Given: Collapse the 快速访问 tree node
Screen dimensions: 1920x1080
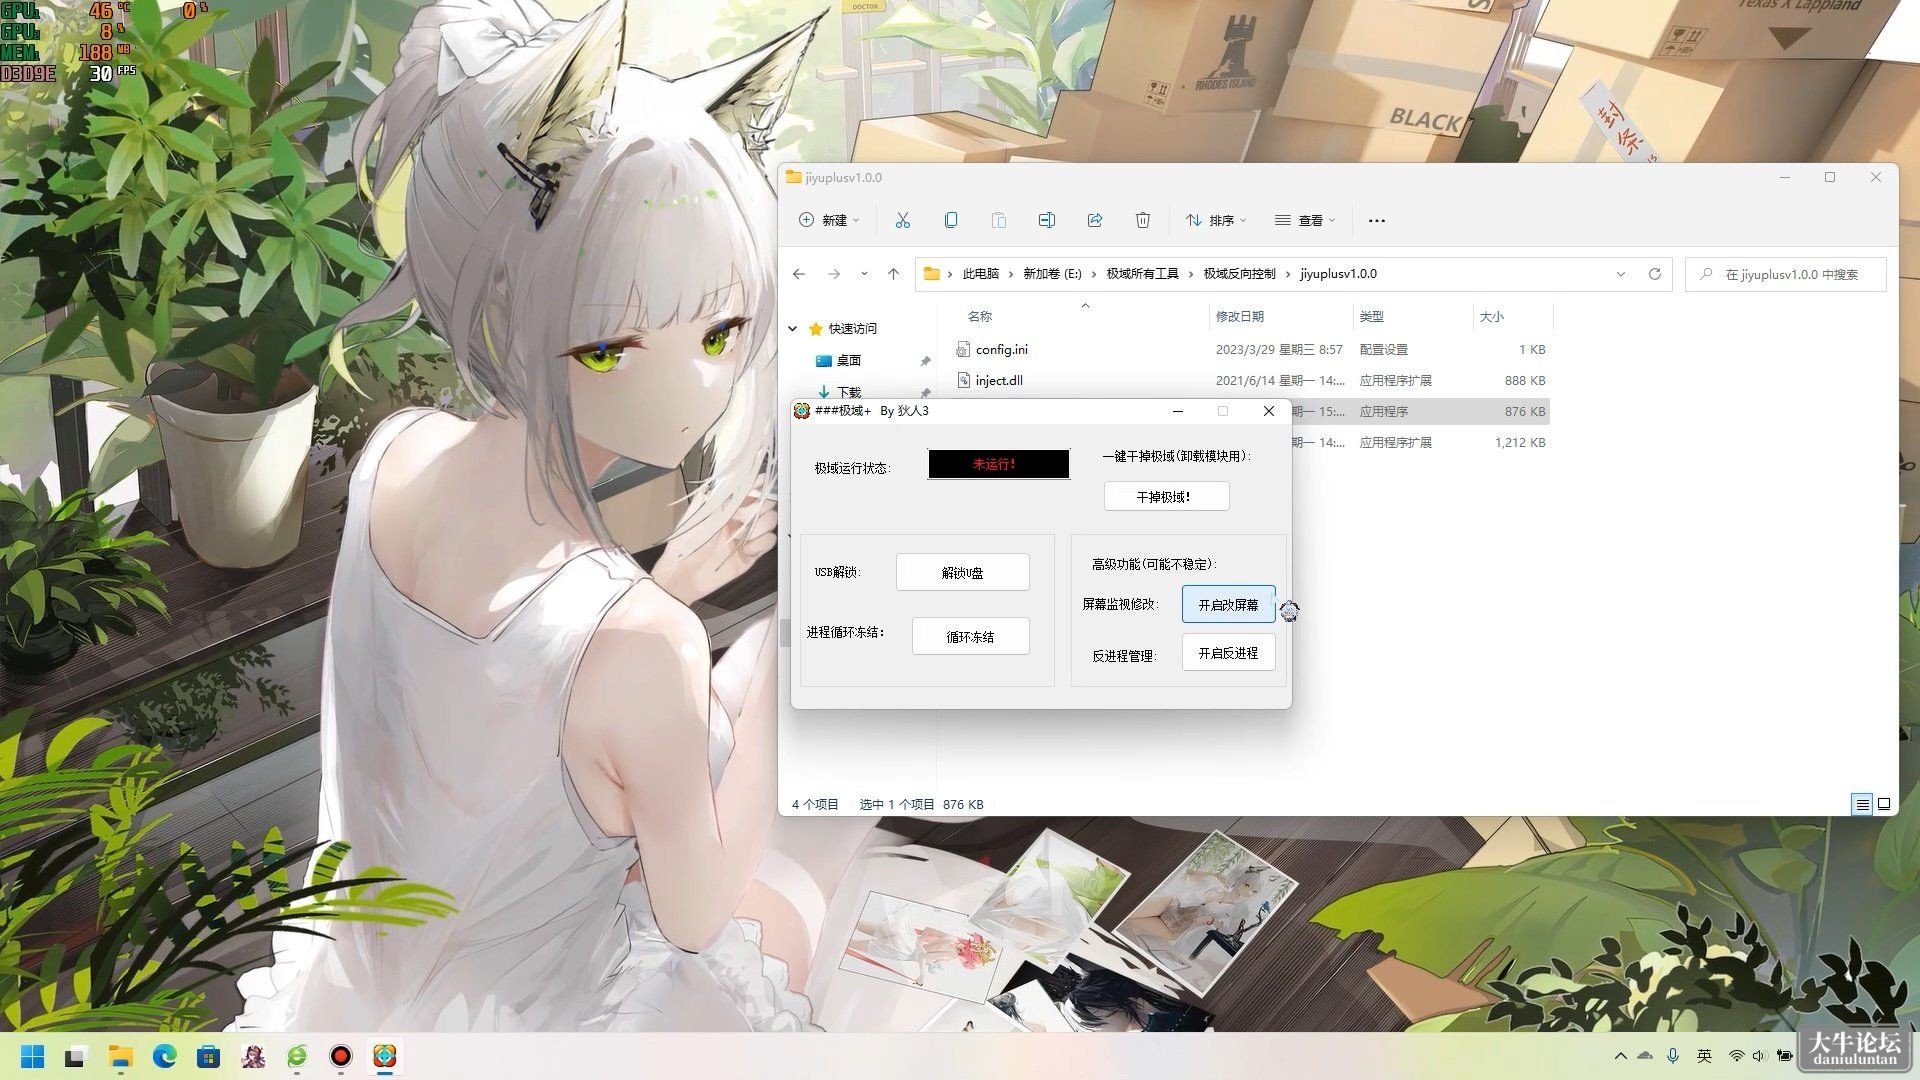Looking at the screenshot, I should 793,328.
